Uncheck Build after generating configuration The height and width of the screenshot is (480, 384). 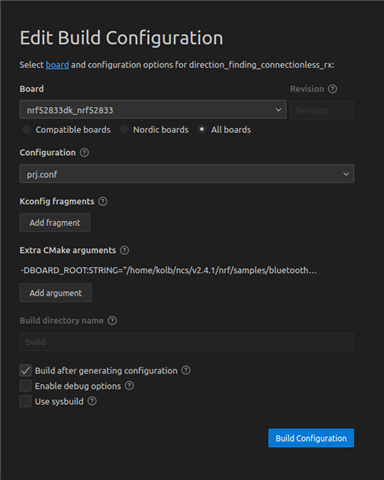click(x=26, y=370)
